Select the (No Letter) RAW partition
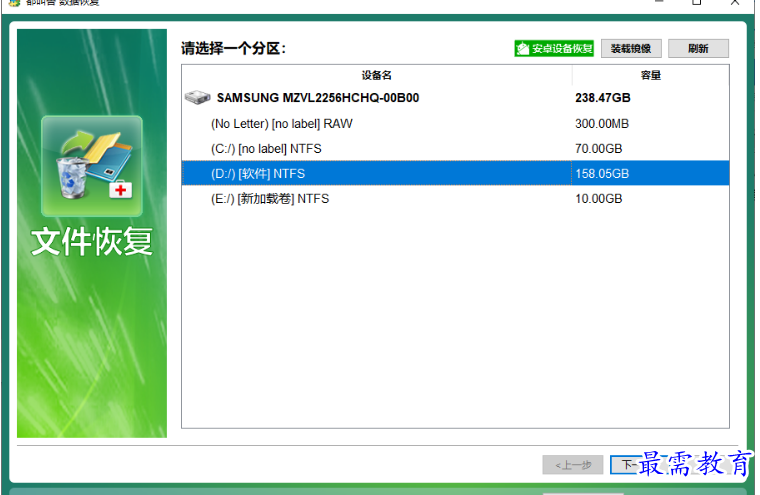This screenshot has height=495, width=760. tap(455, 124)
